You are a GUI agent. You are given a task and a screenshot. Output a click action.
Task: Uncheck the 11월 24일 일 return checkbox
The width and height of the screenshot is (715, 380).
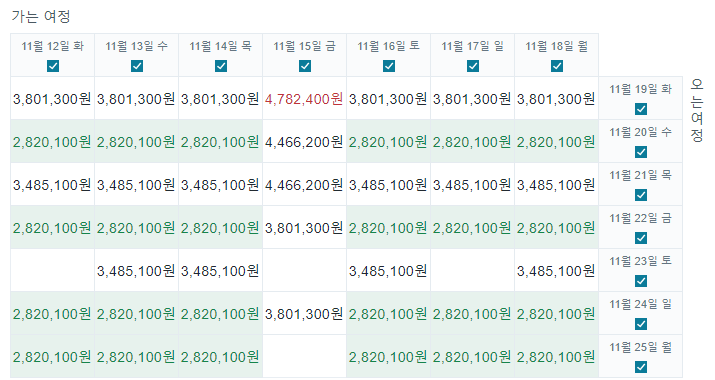(641, 324)
